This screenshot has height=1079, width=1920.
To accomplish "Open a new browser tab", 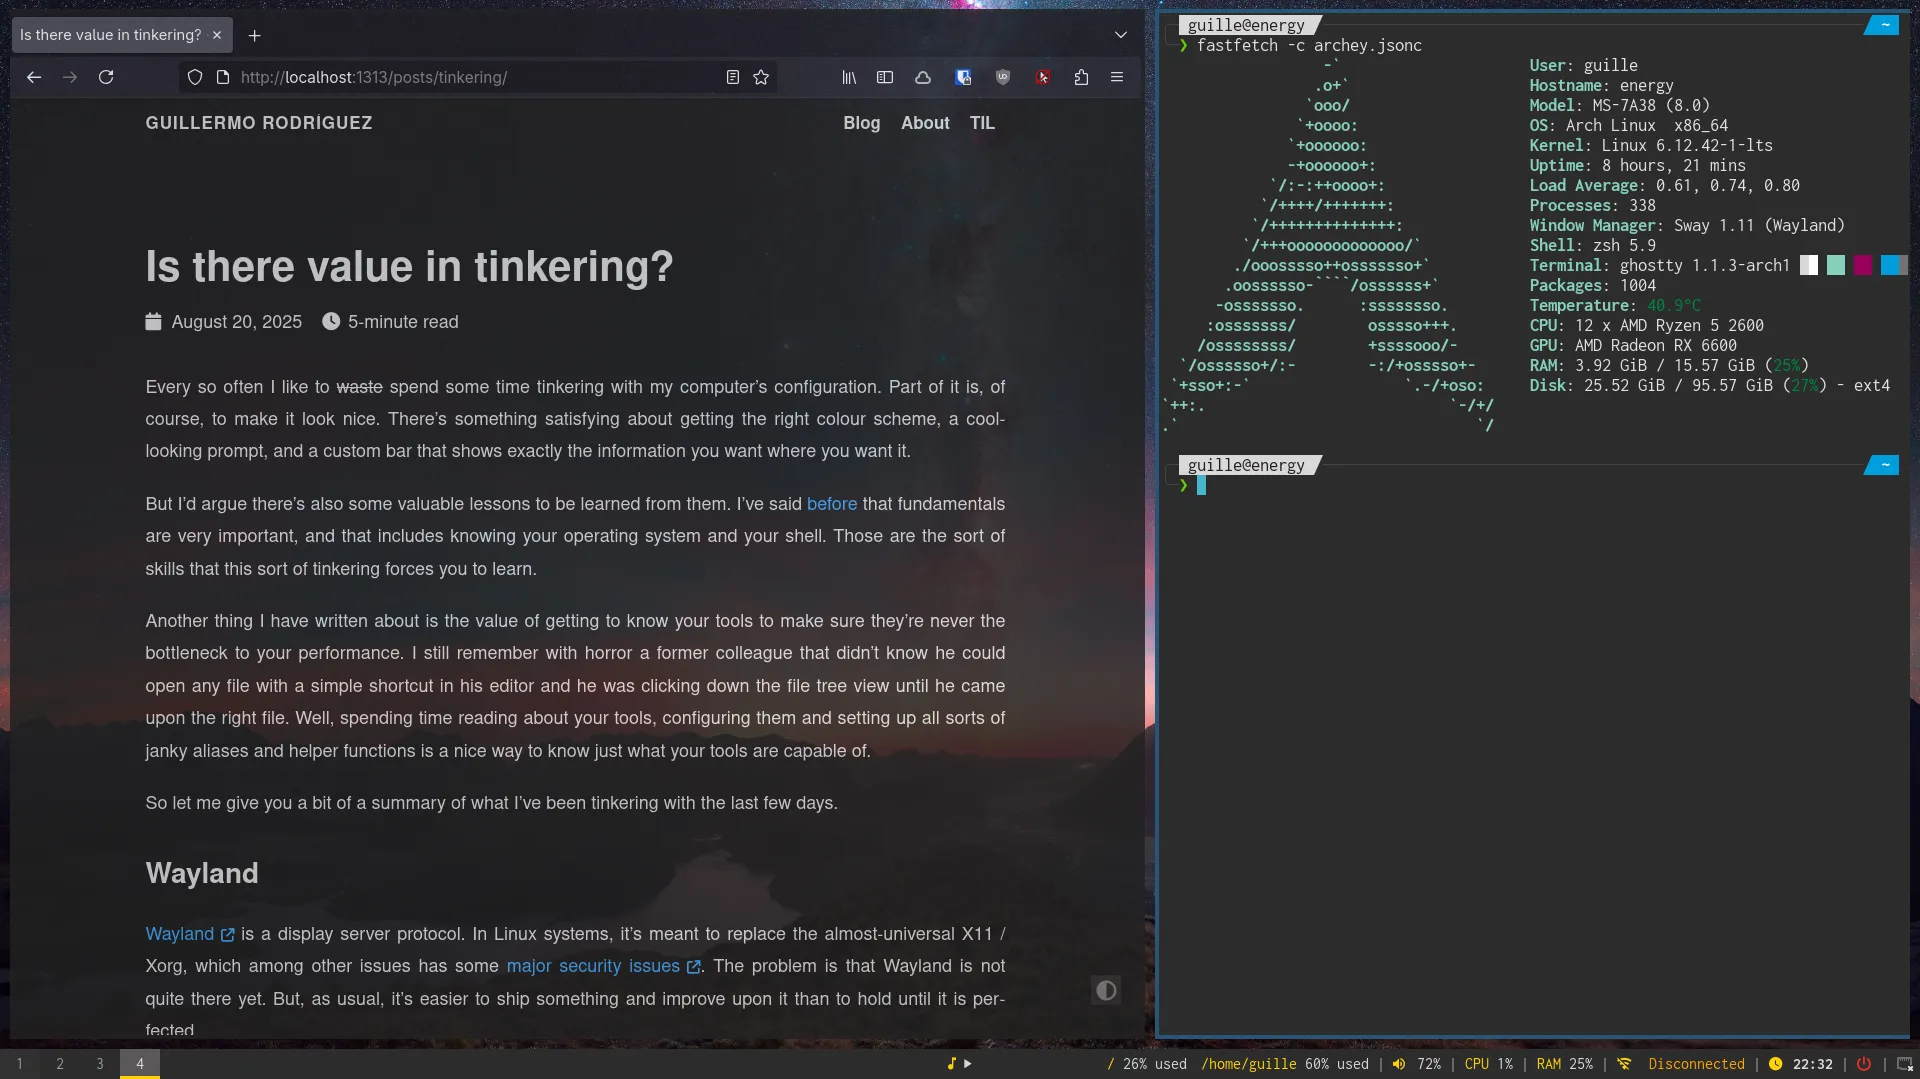I will pos(255,35).
